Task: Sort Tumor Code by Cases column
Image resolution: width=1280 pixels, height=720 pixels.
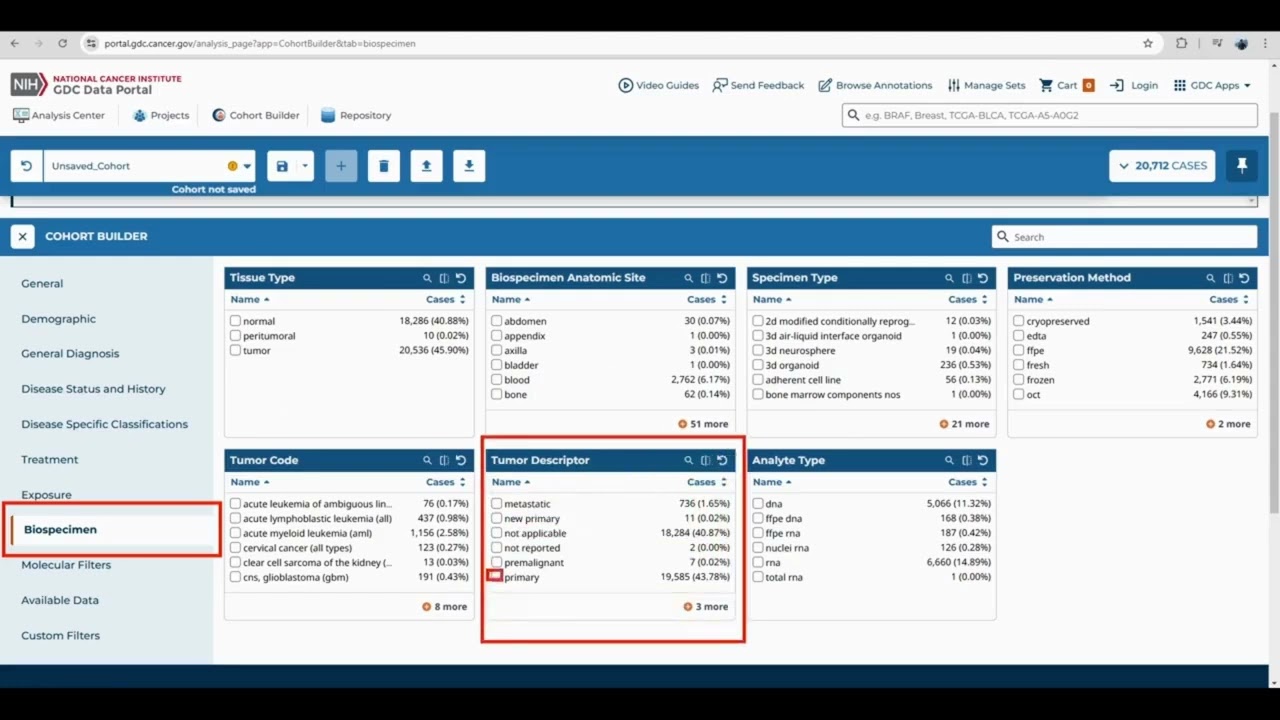Action: coord(446,482)
